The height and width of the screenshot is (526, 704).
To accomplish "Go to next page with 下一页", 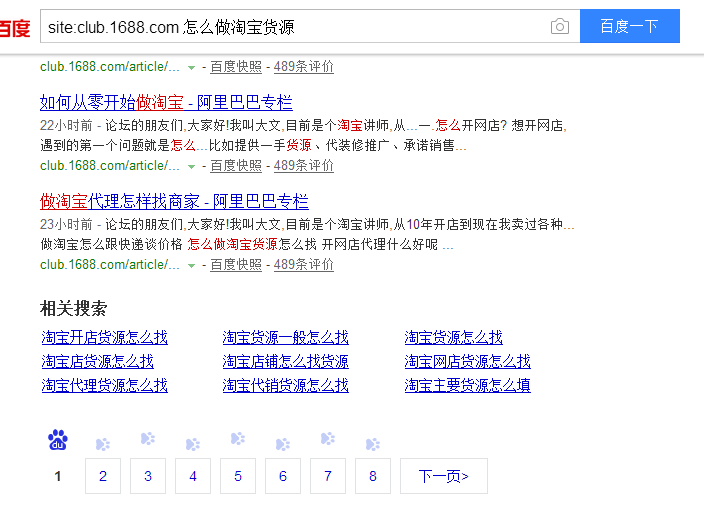I will coord(443,476).
